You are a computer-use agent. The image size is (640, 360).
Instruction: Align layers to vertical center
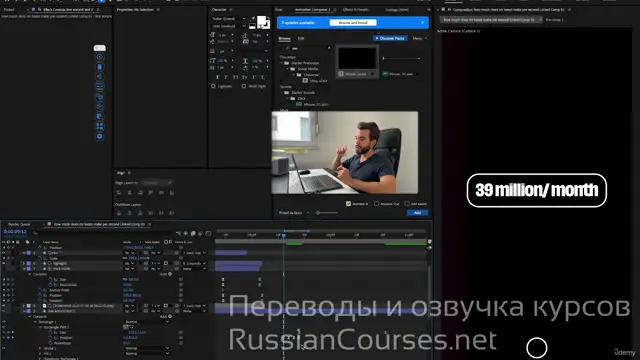[161, 193]
